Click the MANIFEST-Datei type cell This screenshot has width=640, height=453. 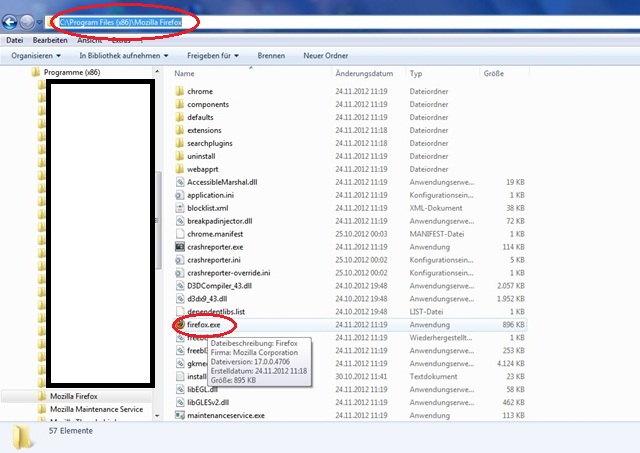point(437,234)
